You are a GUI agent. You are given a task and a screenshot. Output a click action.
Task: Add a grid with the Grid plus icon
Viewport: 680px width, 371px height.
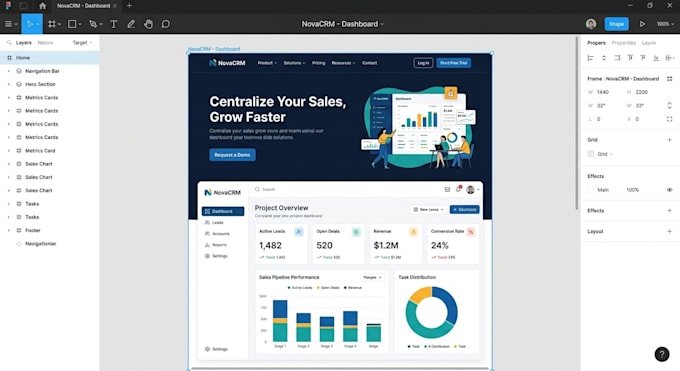point(670,140)
